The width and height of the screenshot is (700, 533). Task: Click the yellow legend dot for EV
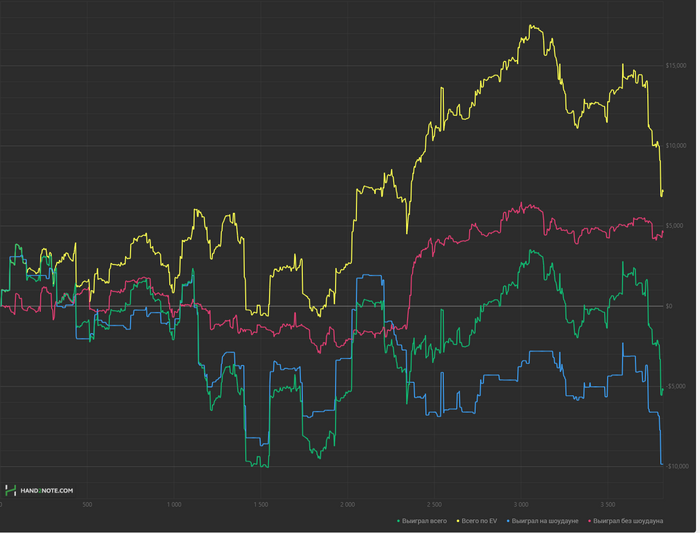pyautogui.click(x=458, y=521)
